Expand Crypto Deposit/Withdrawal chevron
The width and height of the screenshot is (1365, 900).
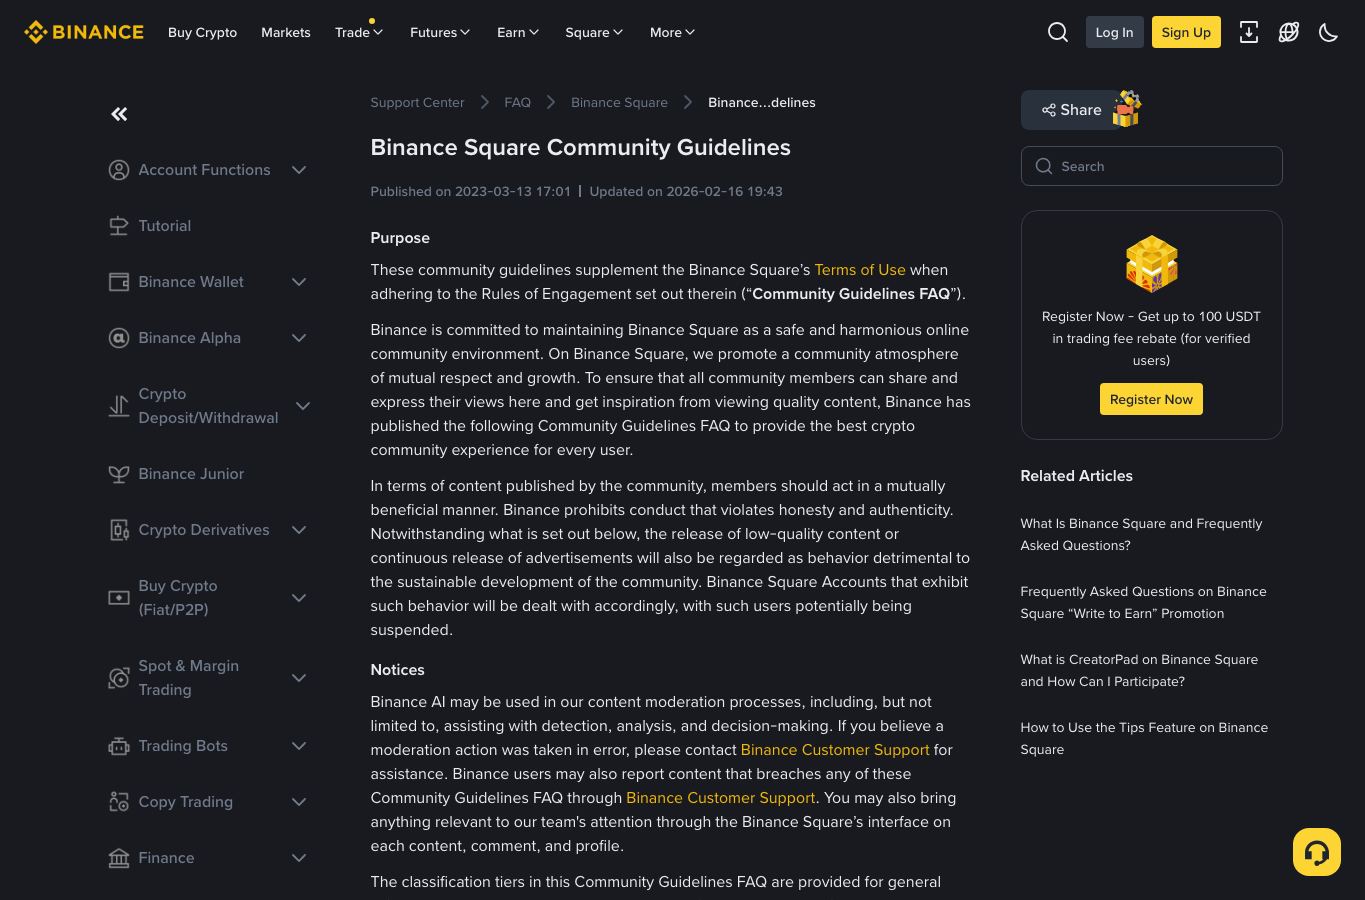tap(303, 406)
